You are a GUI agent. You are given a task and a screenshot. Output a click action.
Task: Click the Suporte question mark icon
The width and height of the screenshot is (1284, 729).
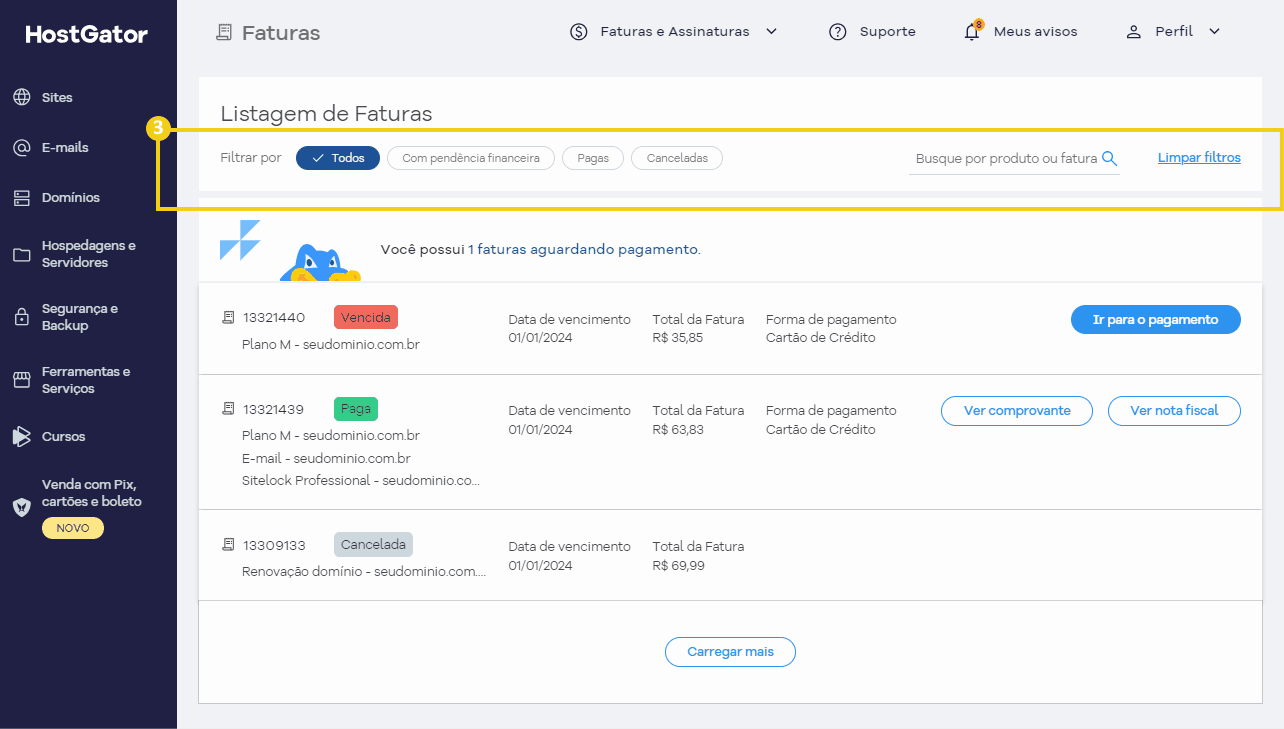[838, 32]
